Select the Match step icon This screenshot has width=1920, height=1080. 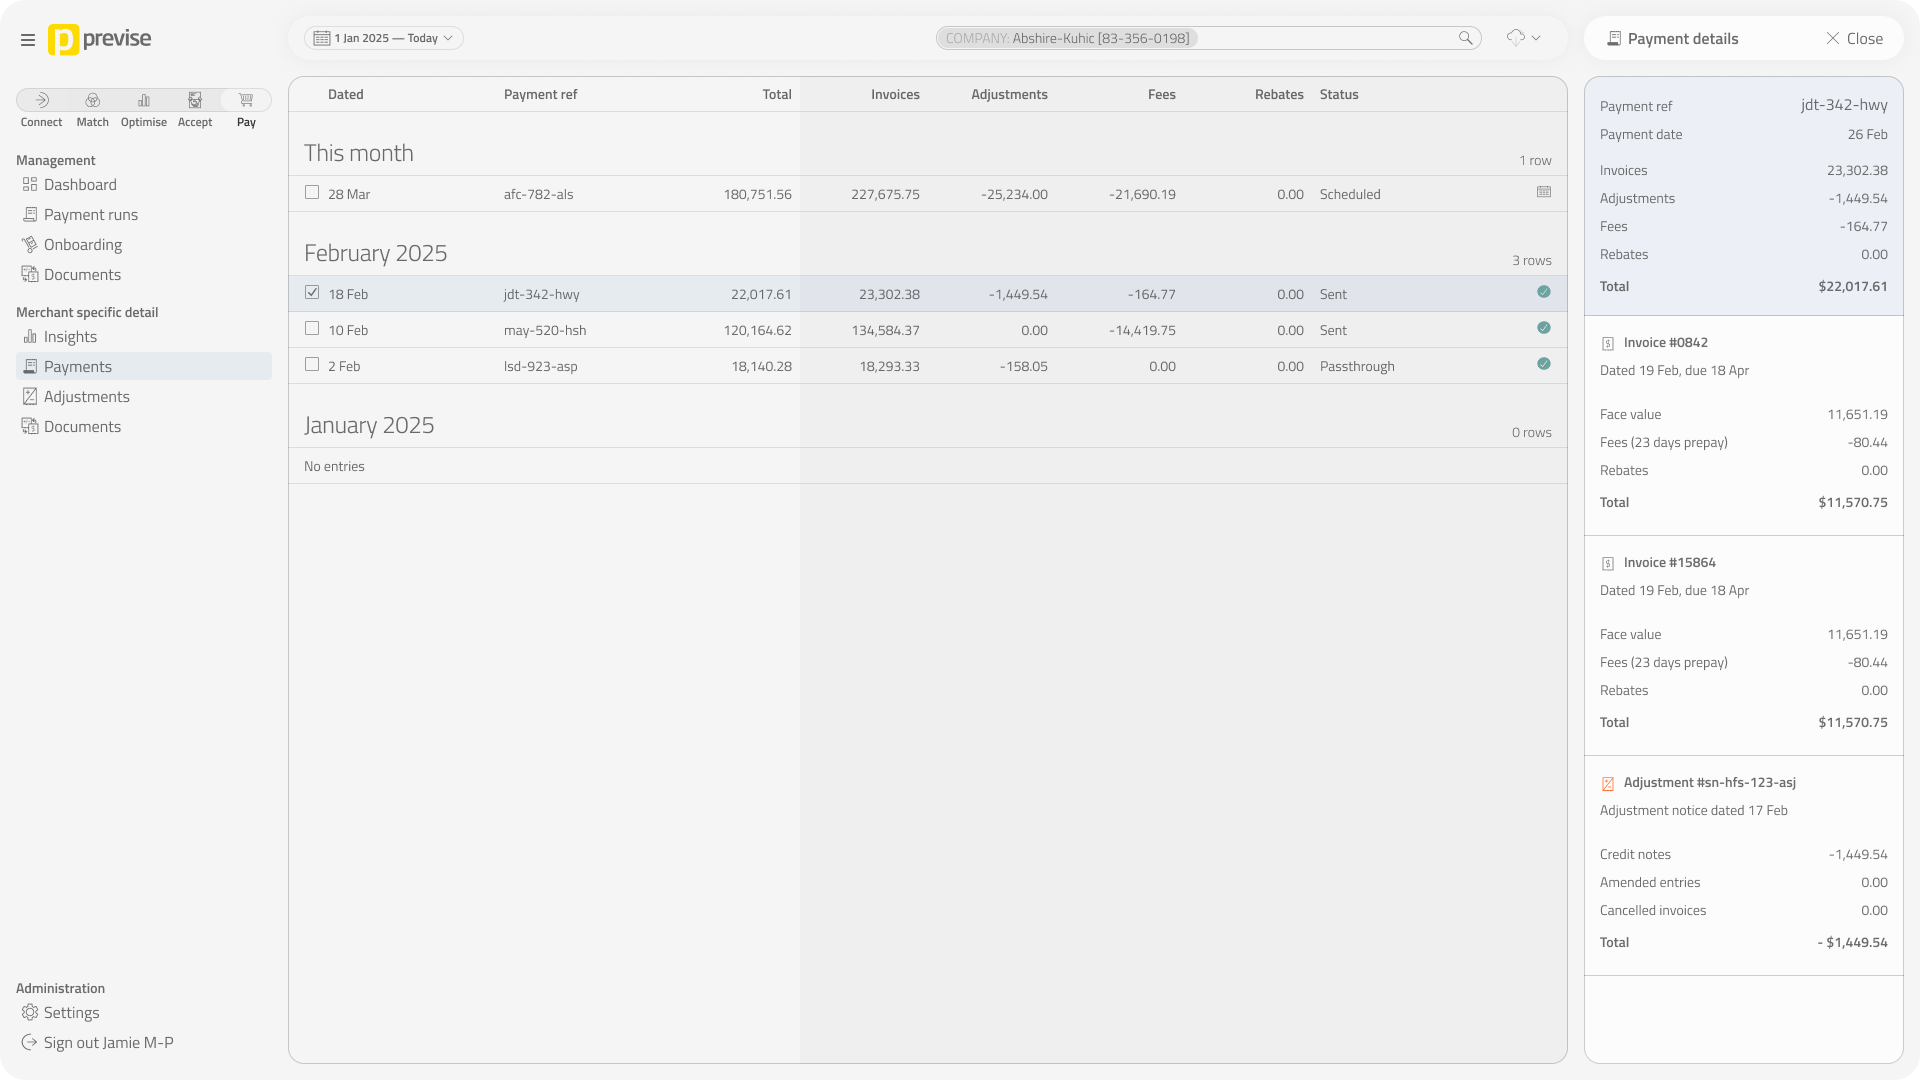click(93, 100)
